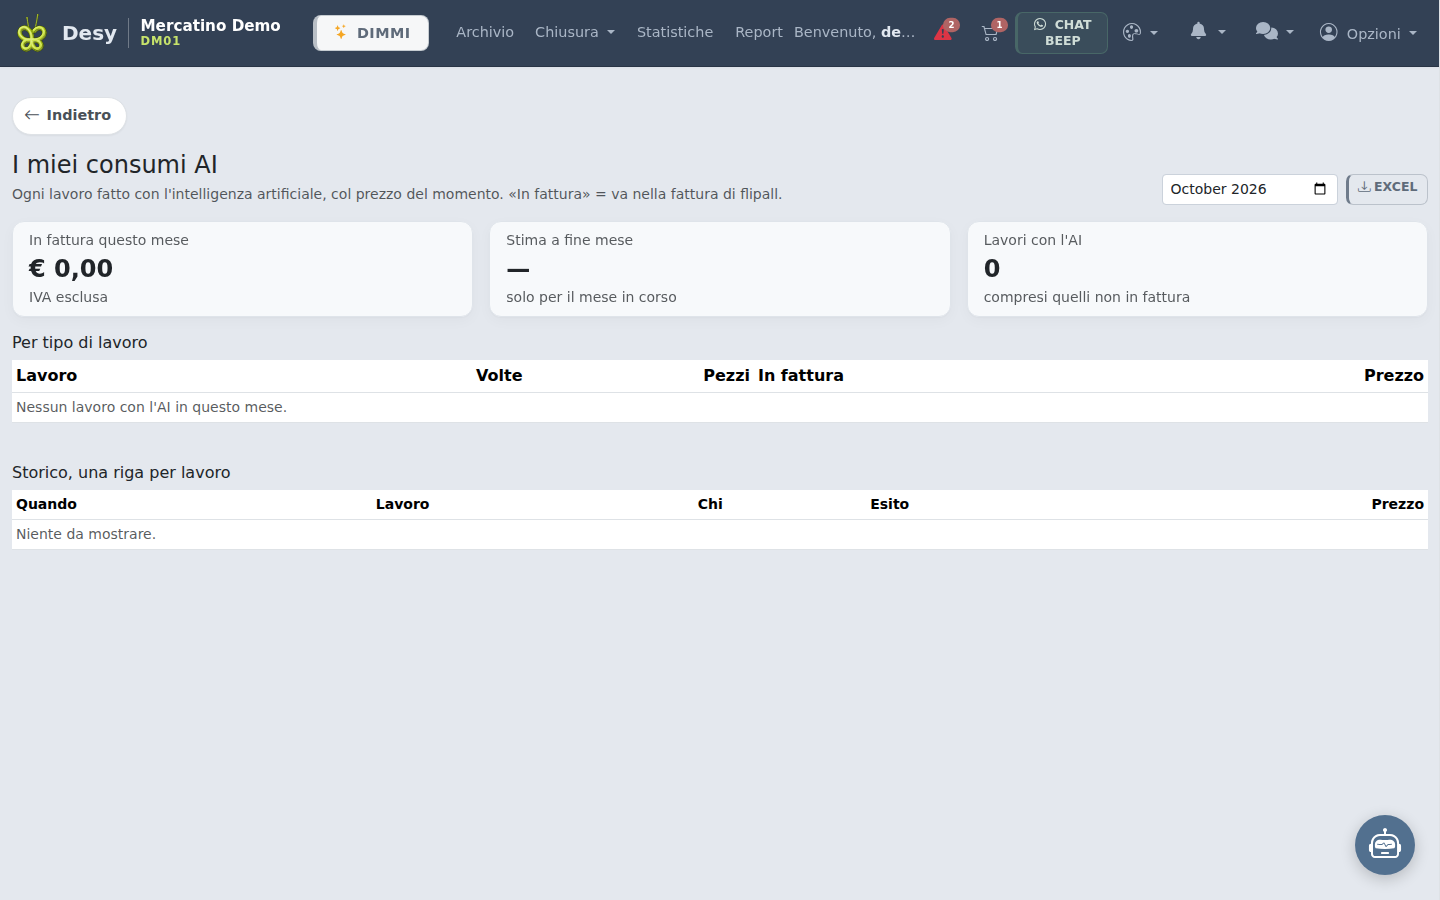This screenshot has width=1440, height=900.
Task: Launch the robot assistant floating button
Action: click(x=1385, y=845)
